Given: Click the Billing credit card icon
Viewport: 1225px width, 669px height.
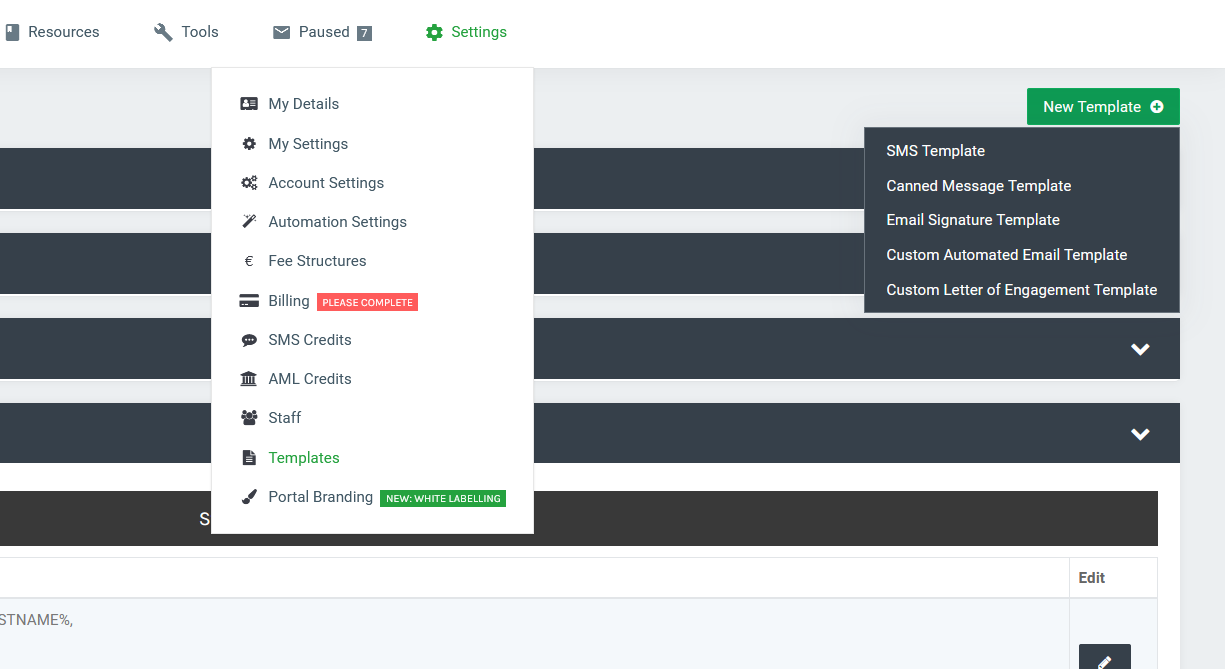Looking at the screenshot, I should [x=249, y=301].
